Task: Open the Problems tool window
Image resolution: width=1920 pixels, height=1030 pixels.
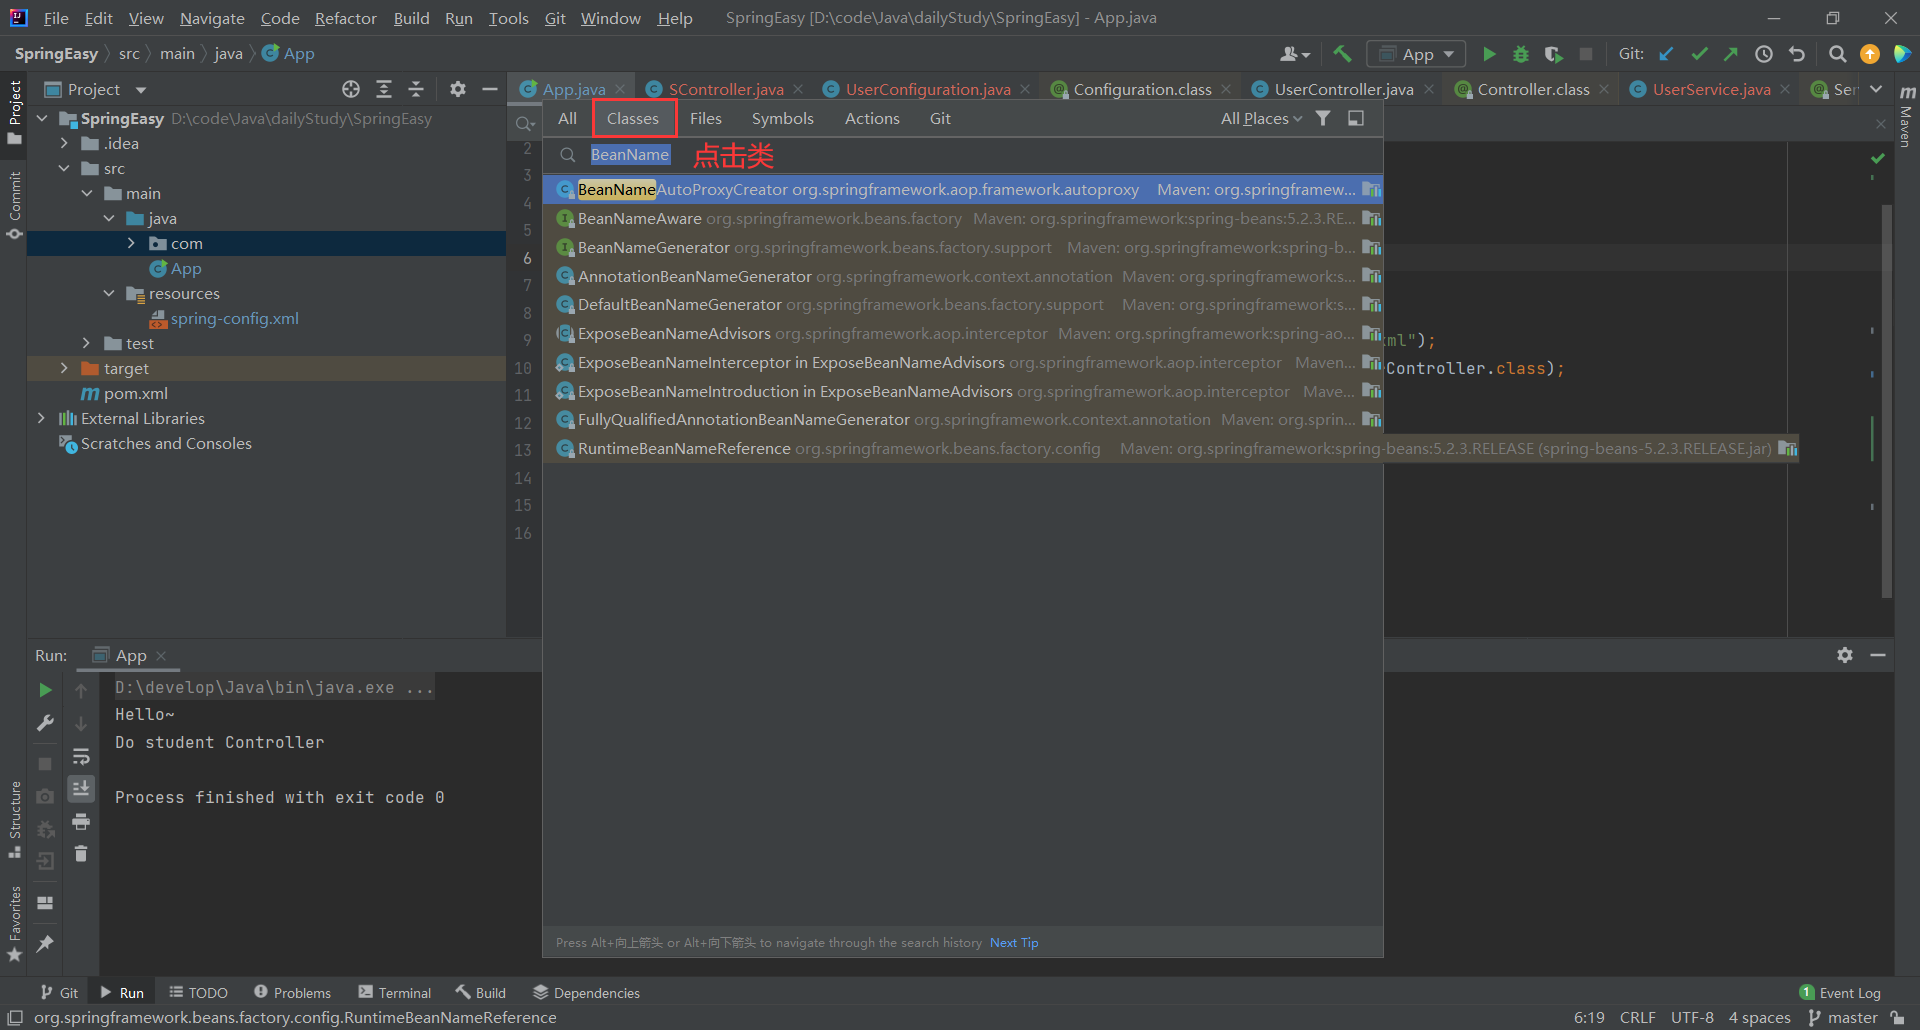Action: 292,992
